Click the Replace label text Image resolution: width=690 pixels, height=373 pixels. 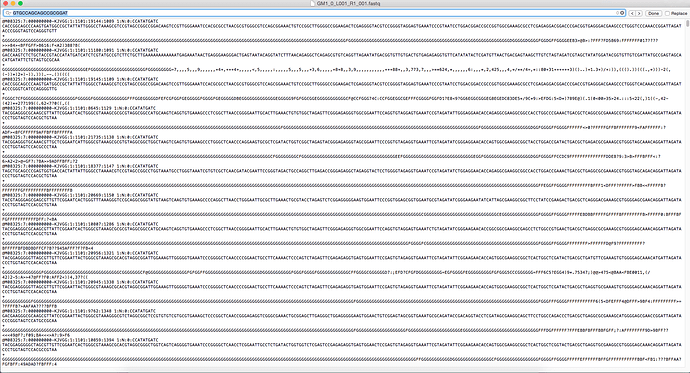pyautogui.click(x=679, y=13)
